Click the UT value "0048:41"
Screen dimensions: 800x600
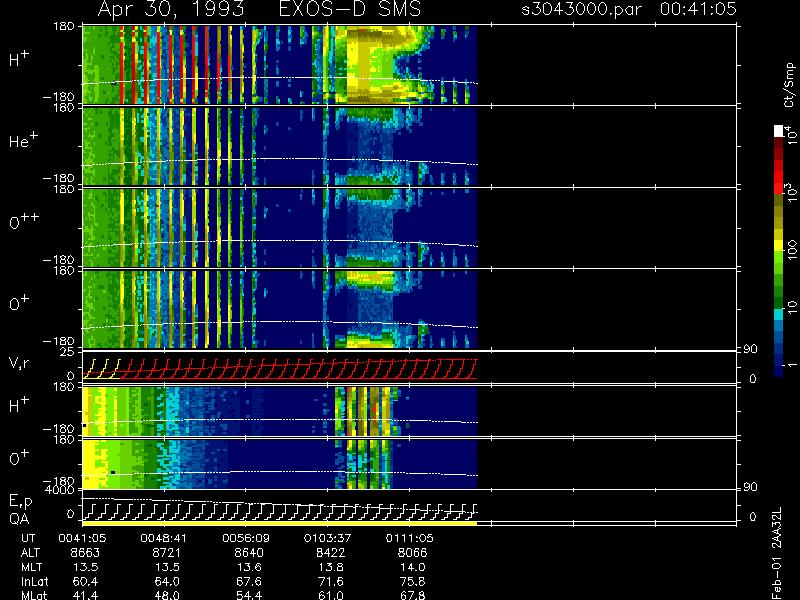tap(164, 538)
